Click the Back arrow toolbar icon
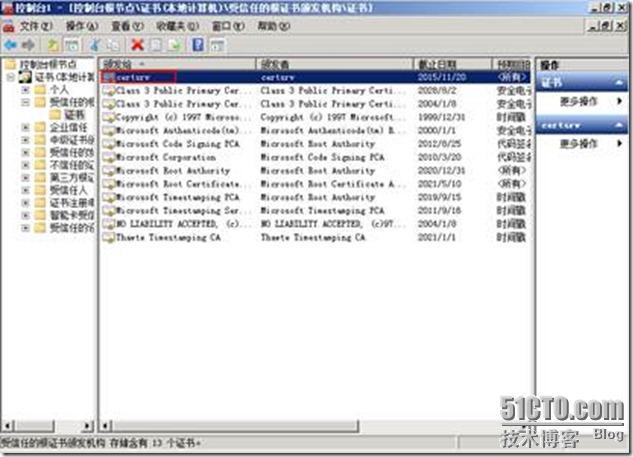Viewport: 633px width, 457px height. pyautogui.click(x=10, y=45)
